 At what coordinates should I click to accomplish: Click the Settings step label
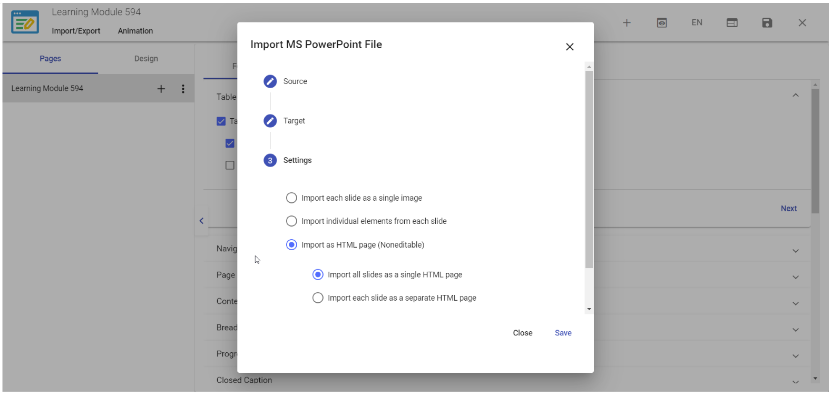[x=297, y=160]
